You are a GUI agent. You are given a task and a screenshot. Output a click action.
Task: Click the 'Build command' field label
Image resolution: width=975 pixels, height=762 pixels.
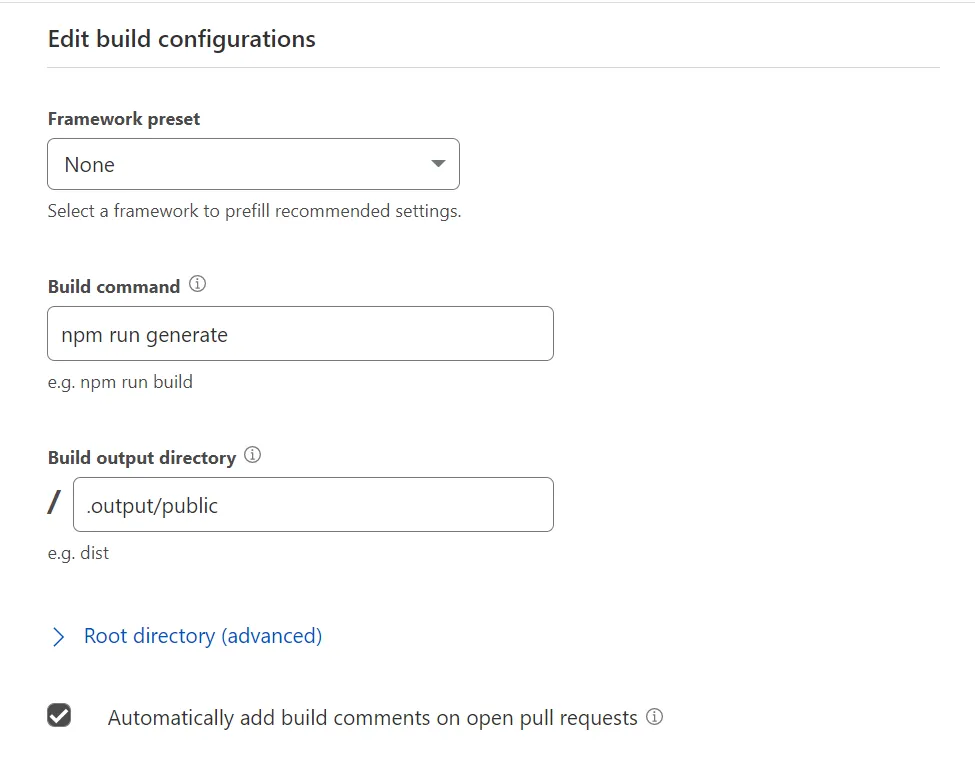pyautogui.click(x=114, y=287)
